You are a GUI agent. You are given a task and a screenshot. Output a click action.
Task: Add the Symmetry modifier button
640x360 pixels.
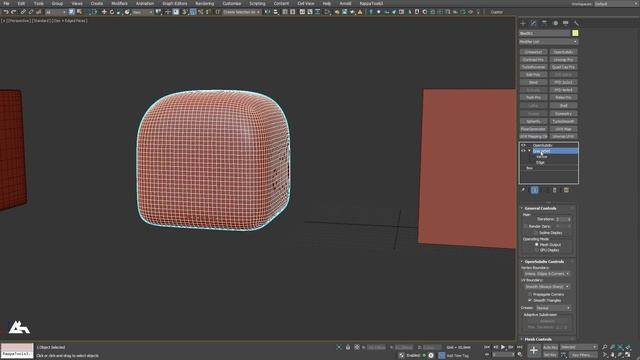tap(563, 113)
